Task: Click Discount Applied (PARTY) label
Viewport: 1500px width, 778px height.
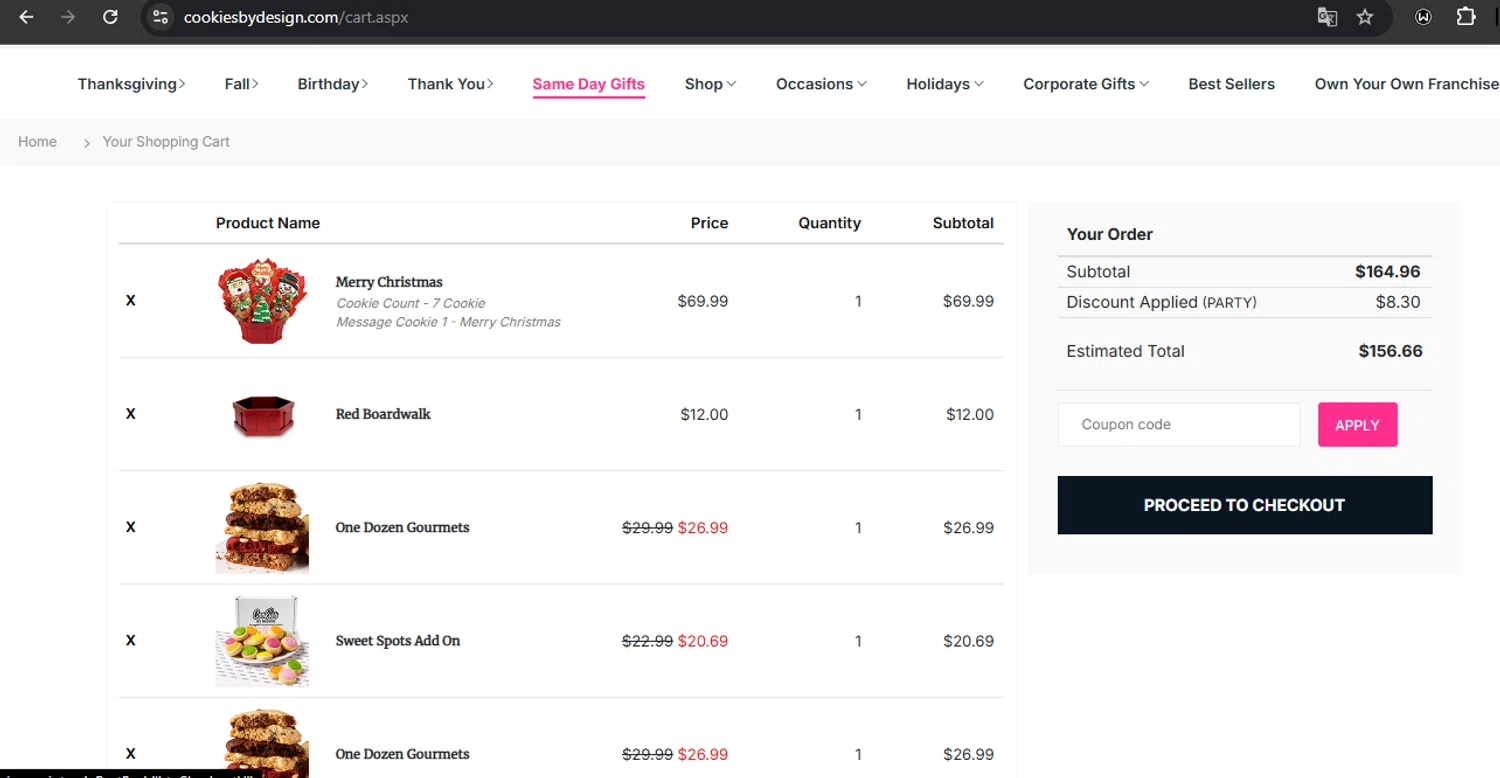Action: [x=1161, y=302]
